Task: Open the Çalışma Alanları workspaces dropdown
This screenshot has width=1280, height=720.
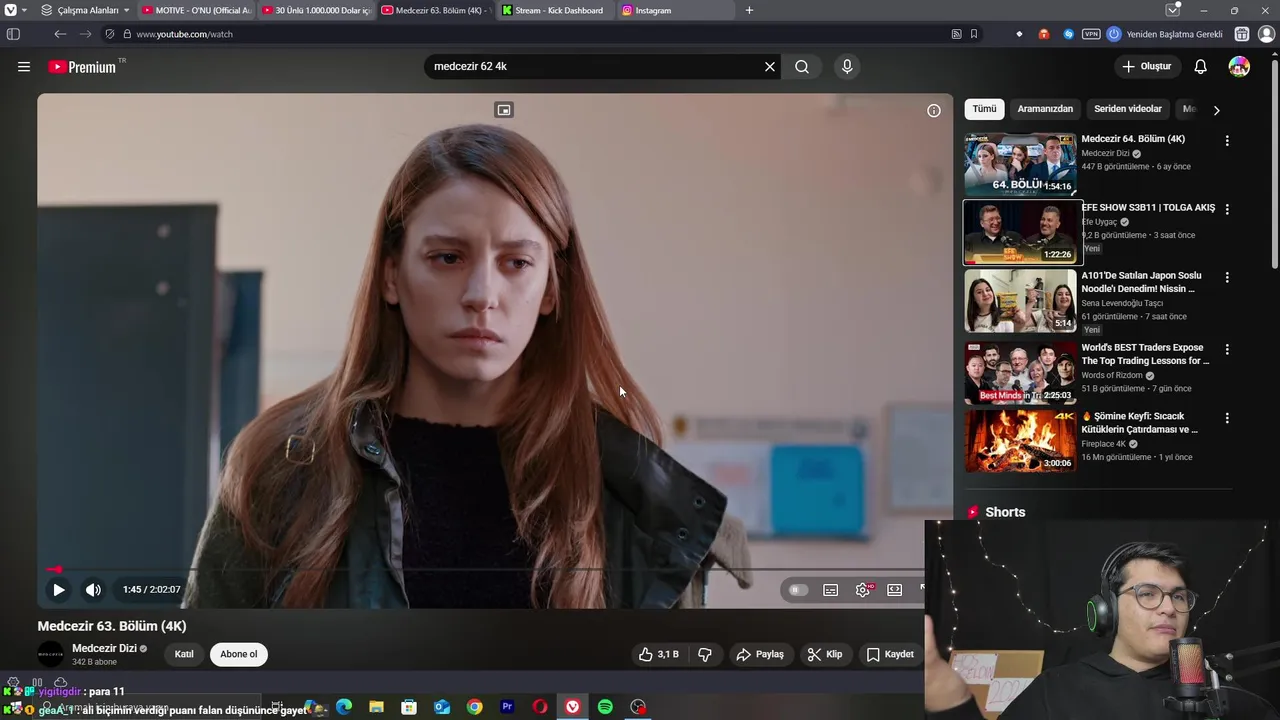Action: 85,10
